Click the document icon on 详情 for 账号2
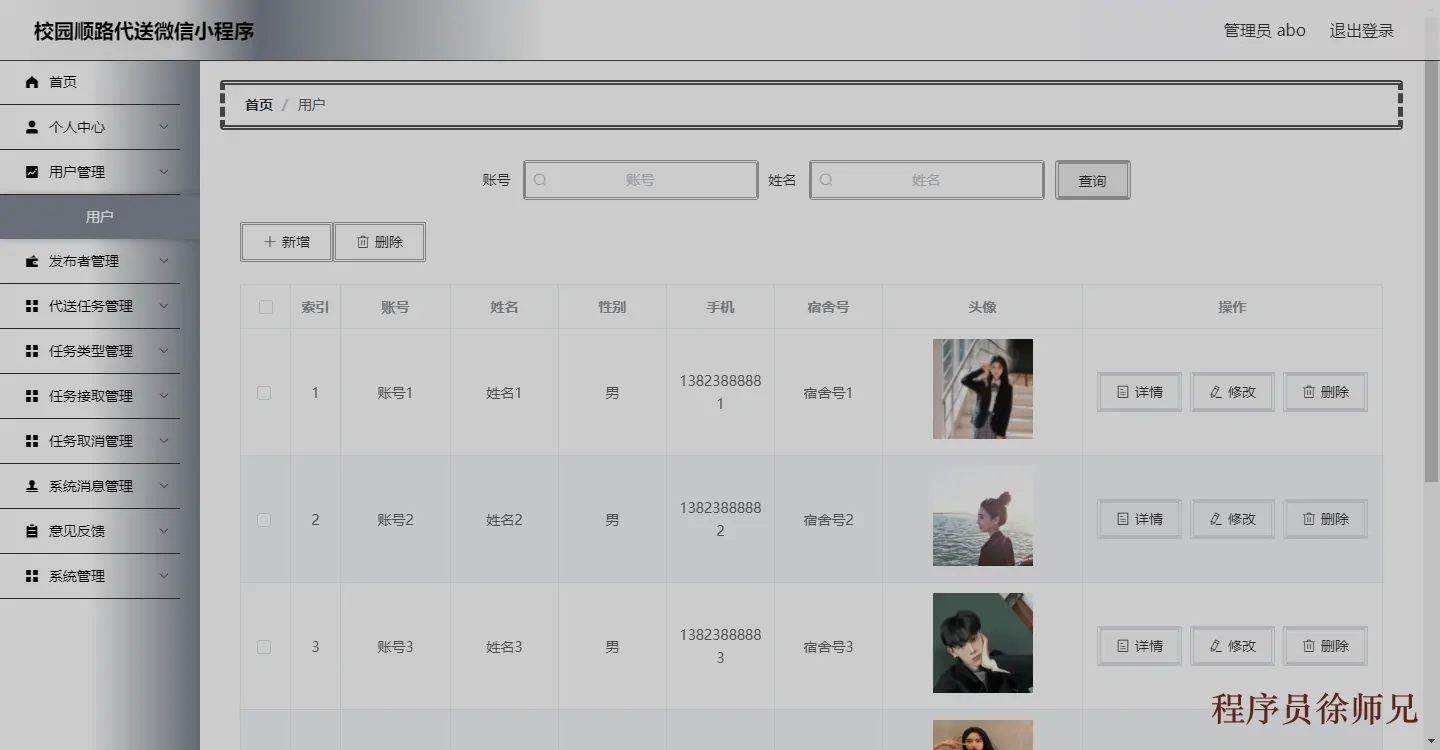Image resolution: width=1440 pixels, height=750 pixels. (x=1123, y=519)
